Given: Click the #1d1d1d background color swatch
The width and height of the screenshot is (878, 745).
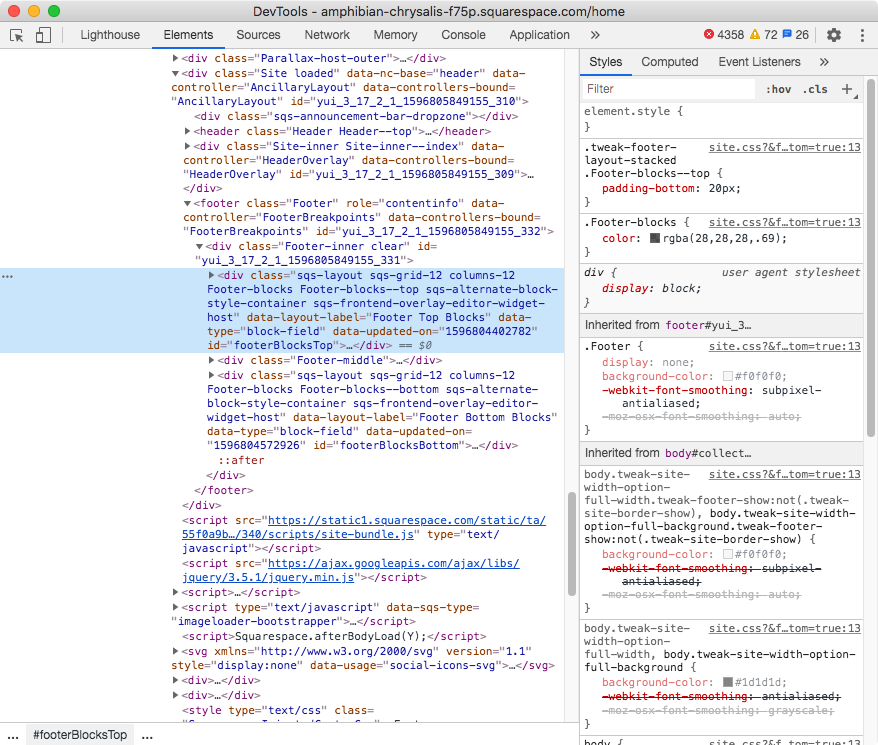Looking at the screenshot, I should pos(728,682).
